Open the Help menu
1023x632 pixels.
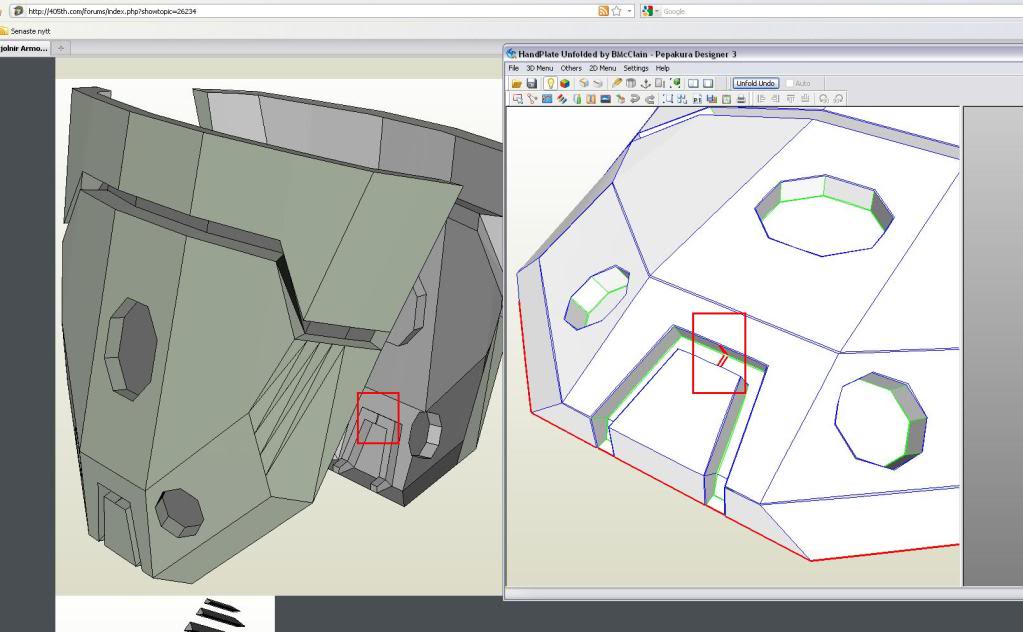click(x=662, y=68)
